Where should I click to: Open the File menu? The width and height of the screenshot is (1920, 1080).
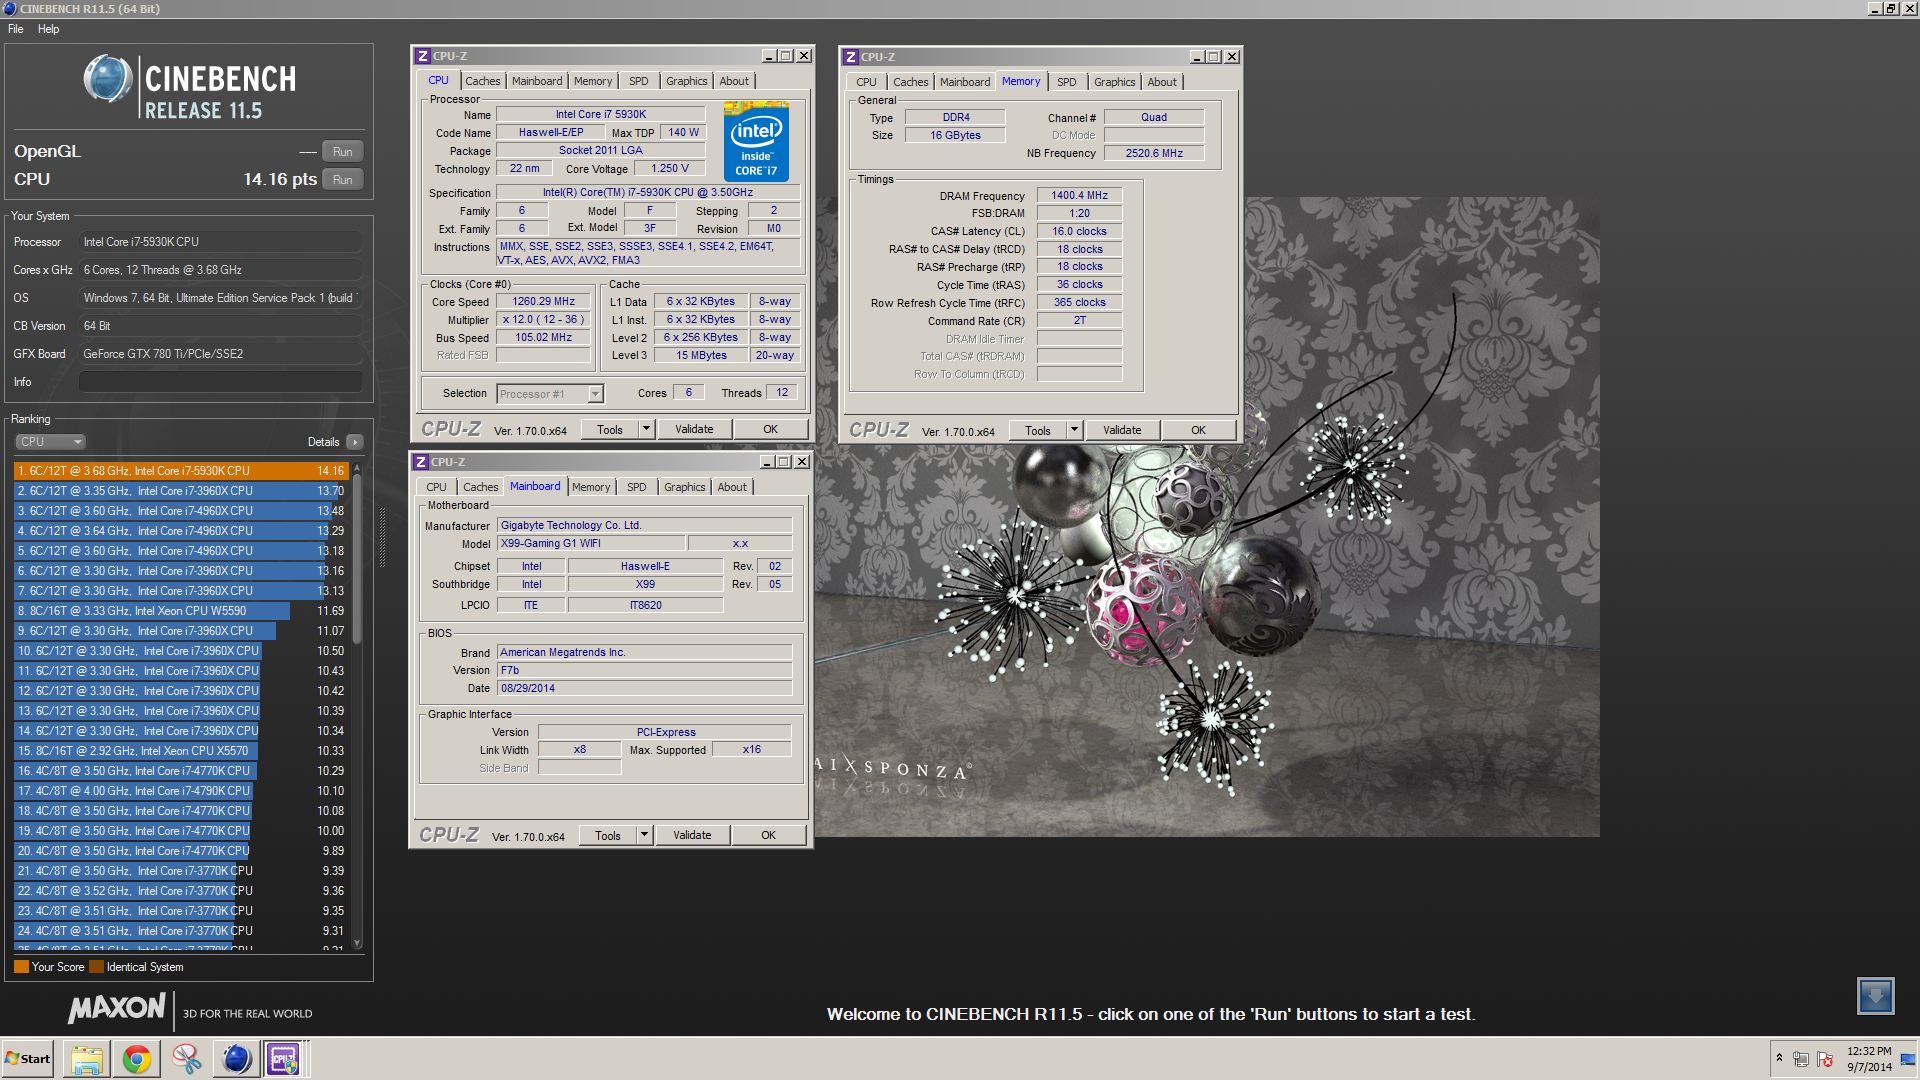point(16,29)
